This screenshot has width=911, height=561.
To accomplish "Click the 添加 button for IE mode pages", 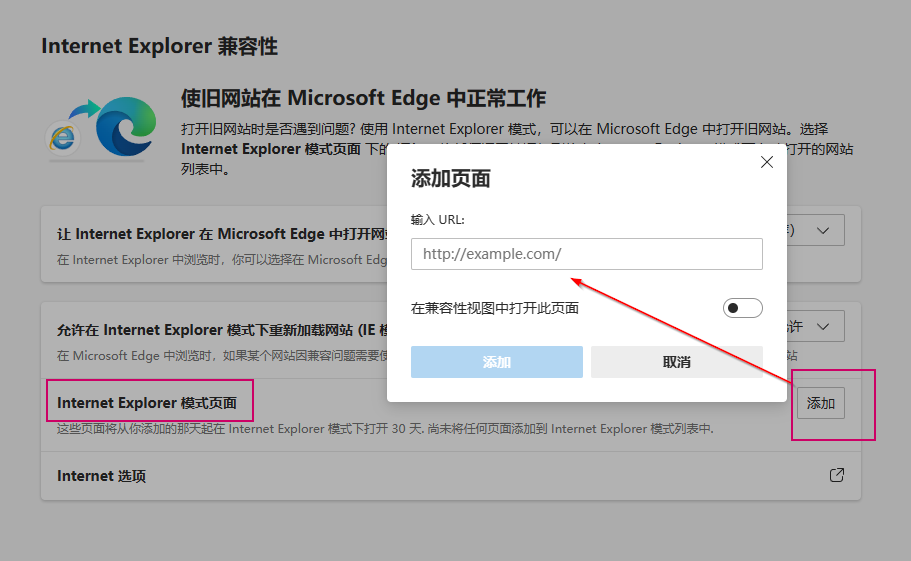I will coord(820,403).
